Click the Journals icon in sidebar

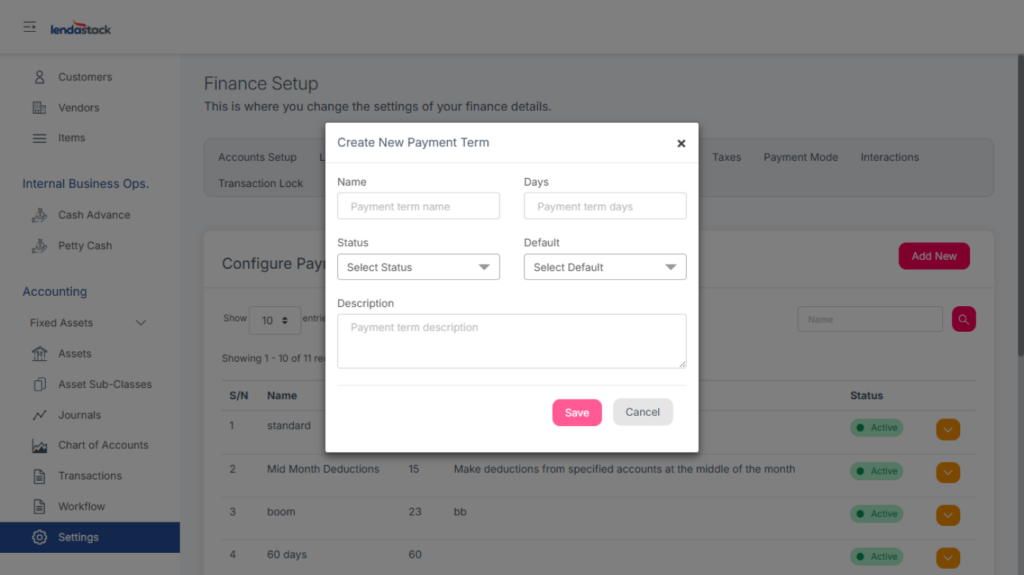click(40, 415)
